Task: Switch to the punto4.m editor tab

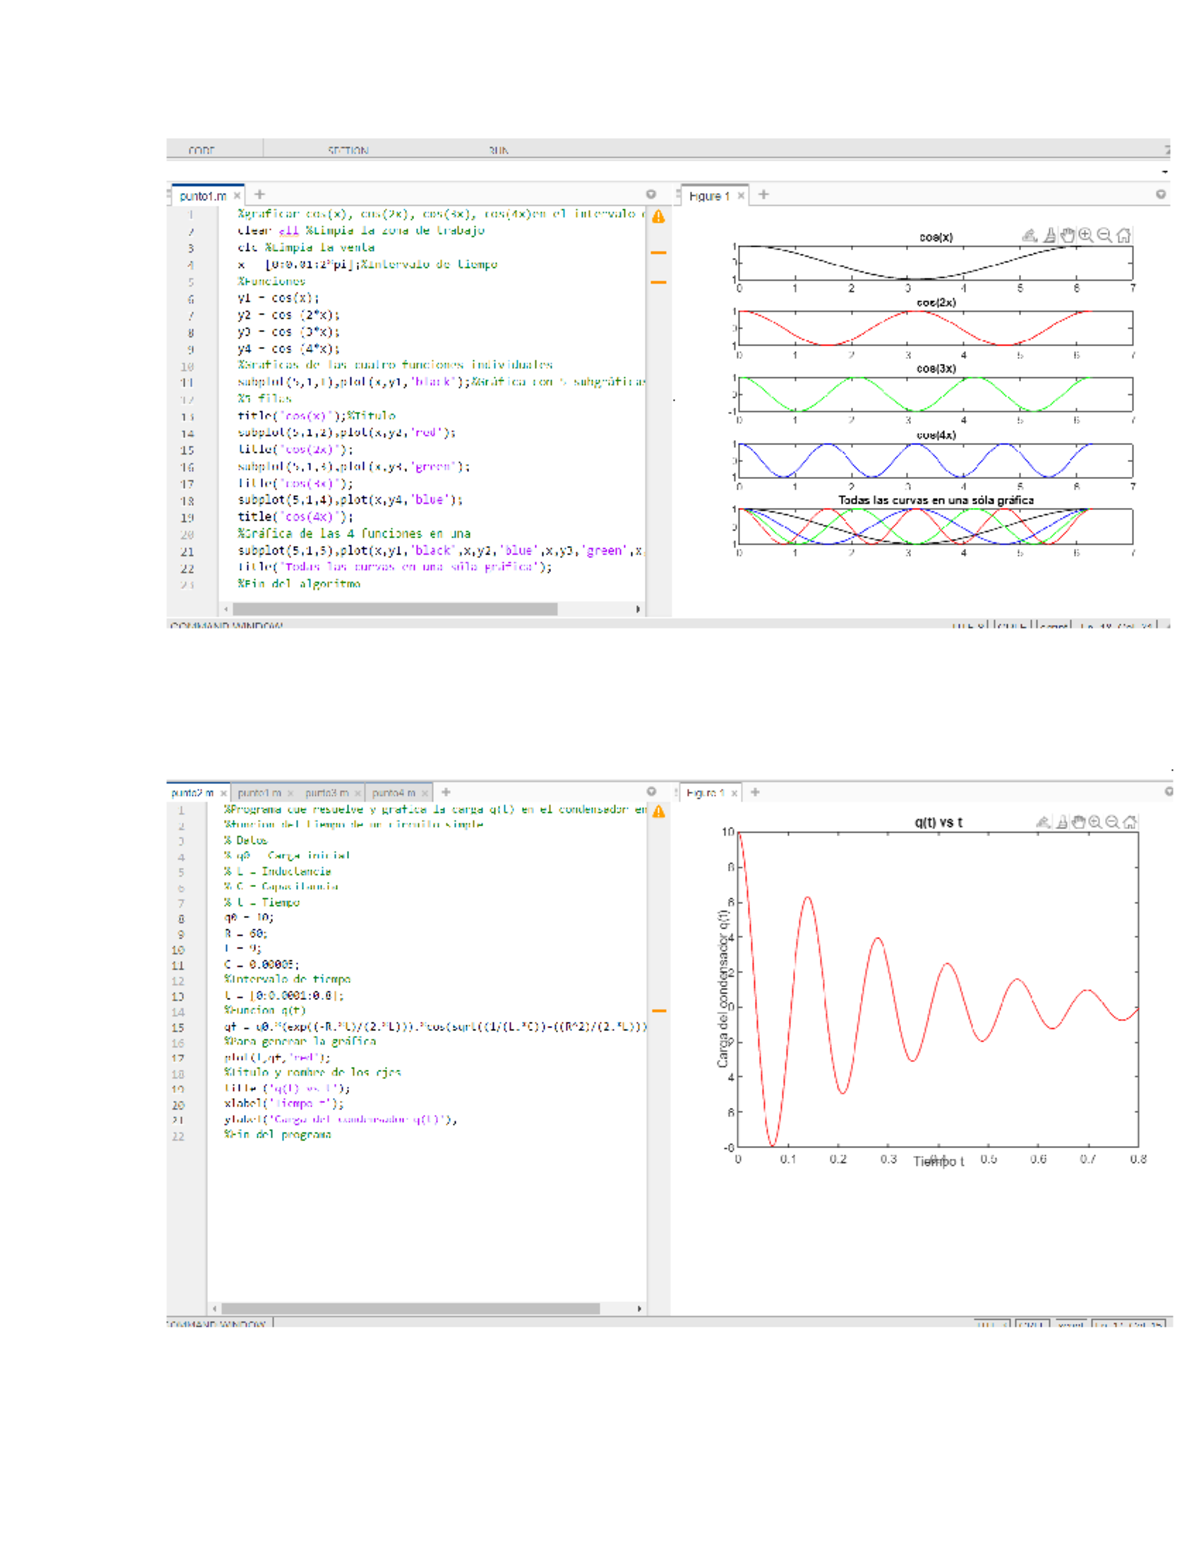Action: (393, 793)
